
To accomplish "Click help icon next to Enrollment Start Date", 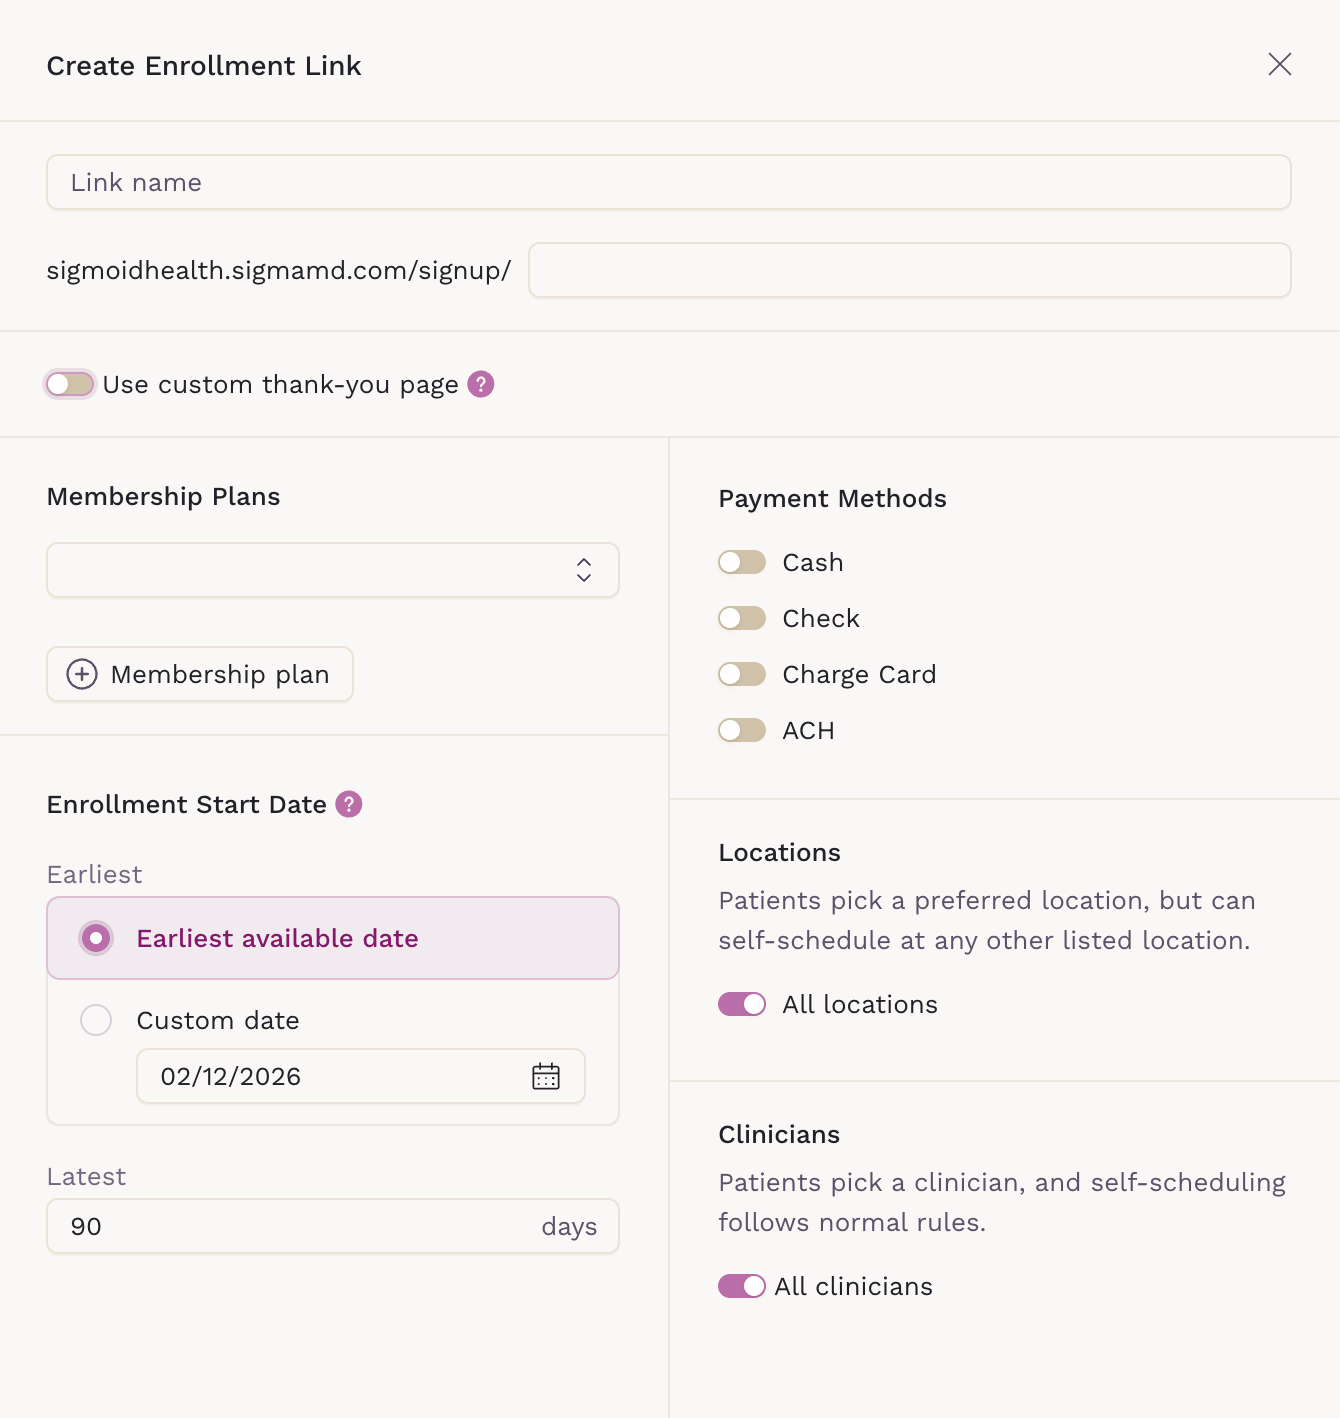I will pyautogui.click(x=349, y=804).
